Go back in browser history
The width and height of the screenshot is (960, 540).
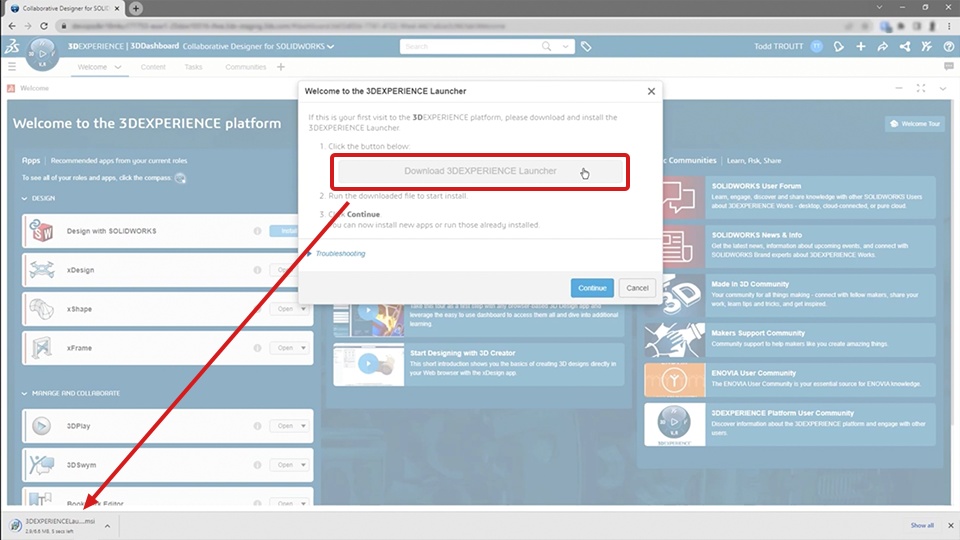coord(12,26)
